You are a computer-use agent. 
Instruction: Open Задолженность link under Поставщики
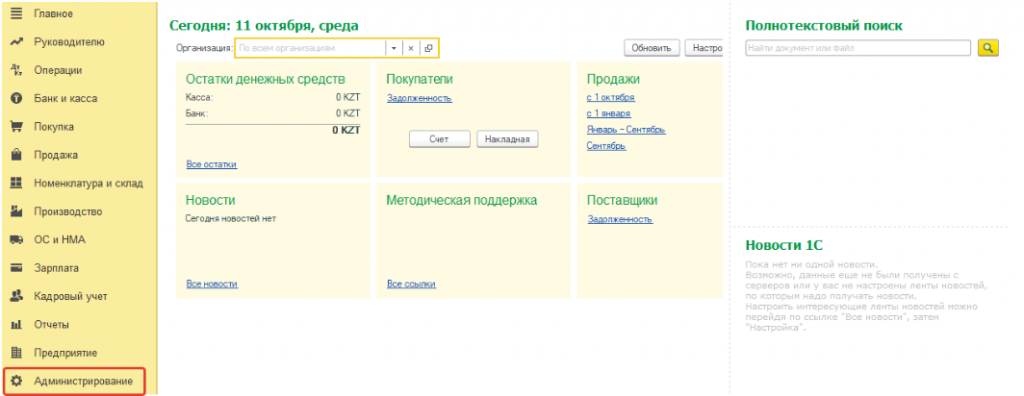click(620, 219)
